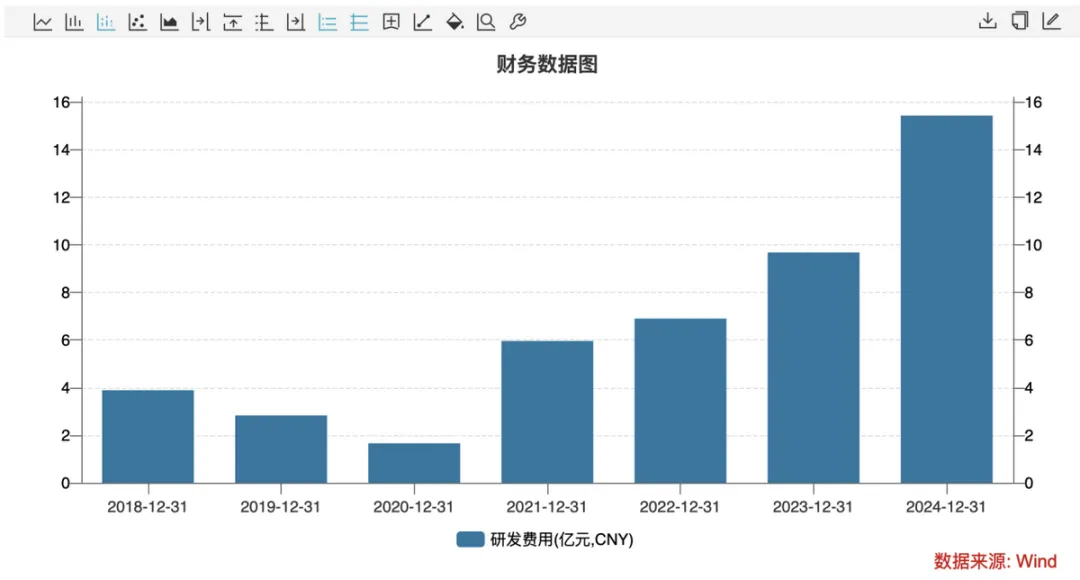Download the chart using download icon

tap(987, 21)
